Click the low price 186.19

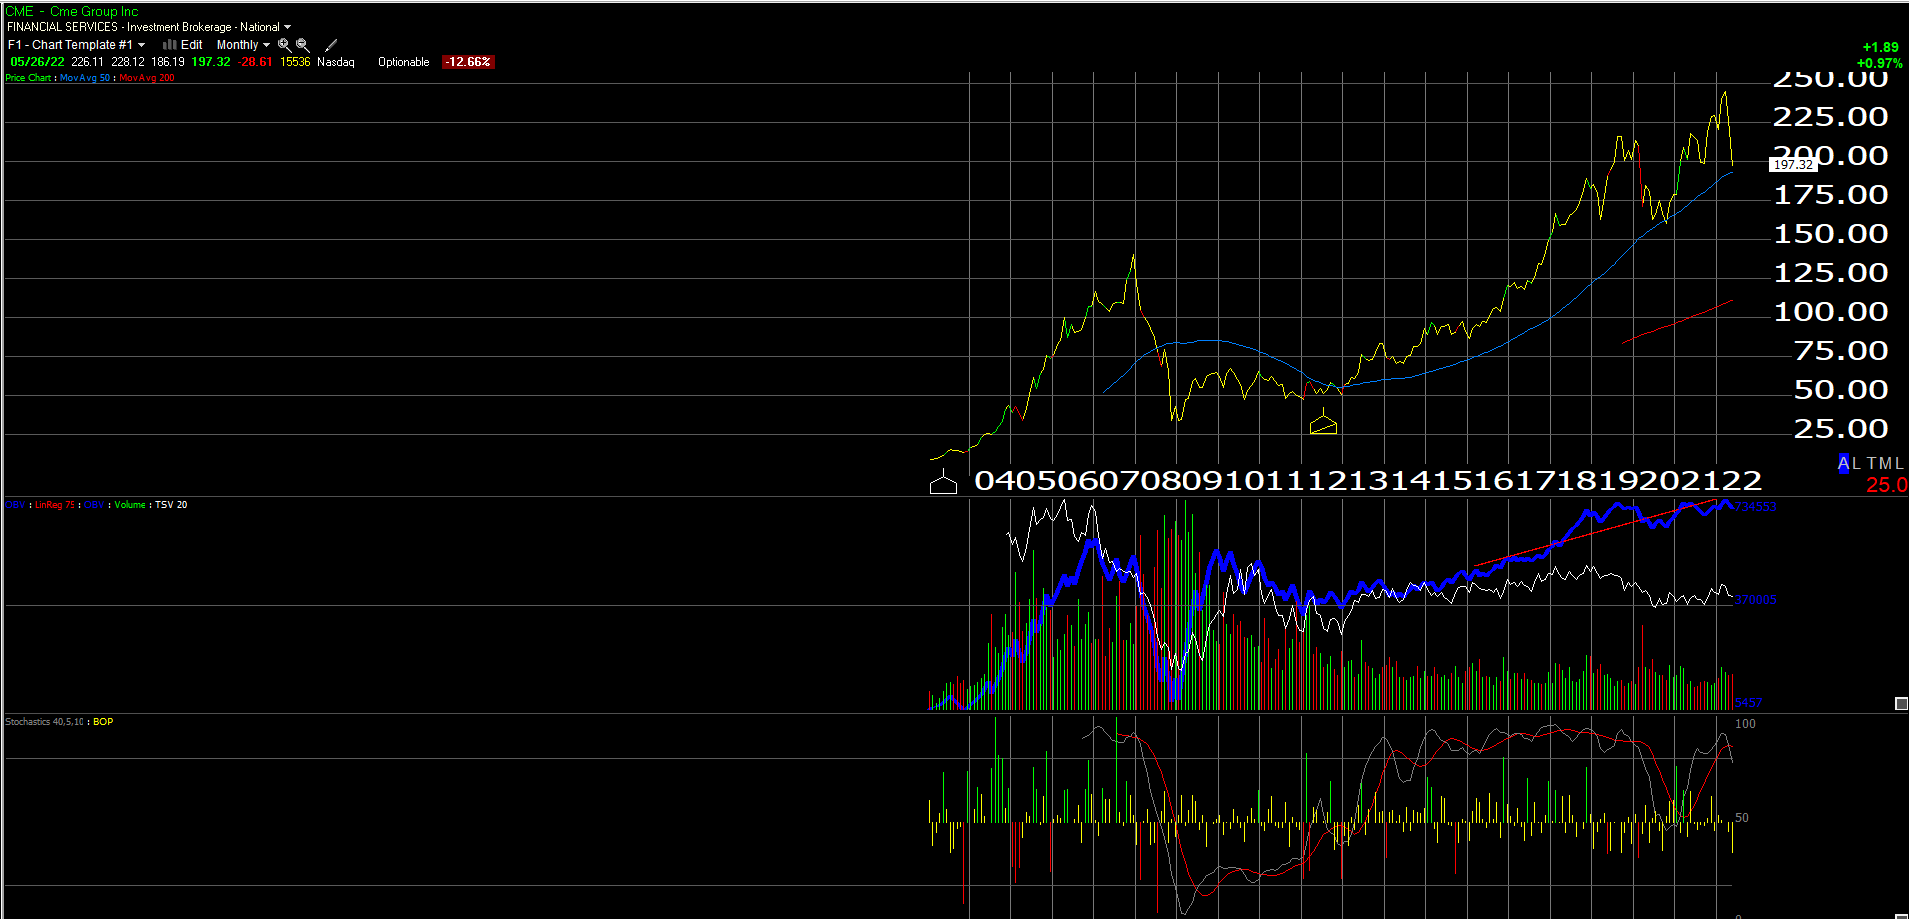coord(168,62)
